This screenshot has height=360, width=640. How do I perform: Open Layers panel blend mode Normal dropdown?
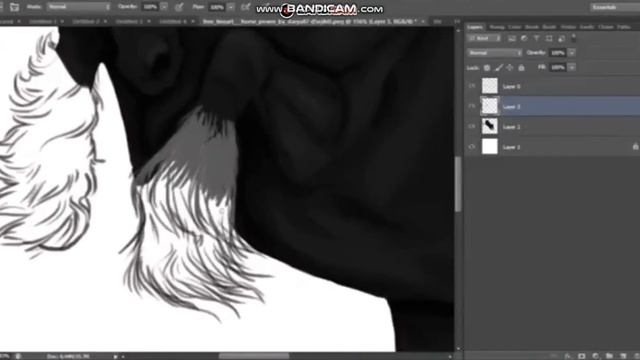click(x=494, y=53)
